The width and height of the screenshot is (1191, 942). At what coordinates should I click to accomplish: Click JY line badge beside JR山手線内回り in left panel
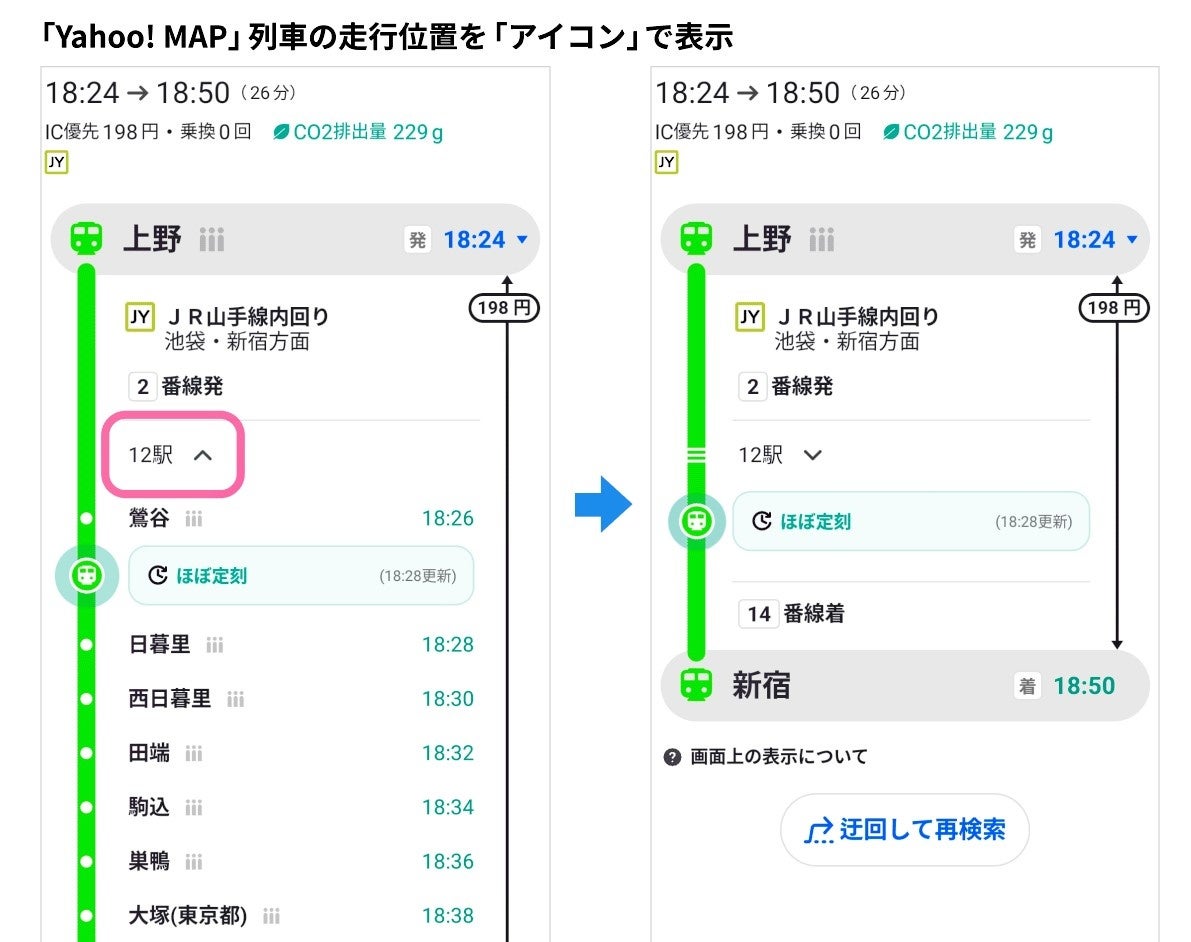tap(140, 317)
